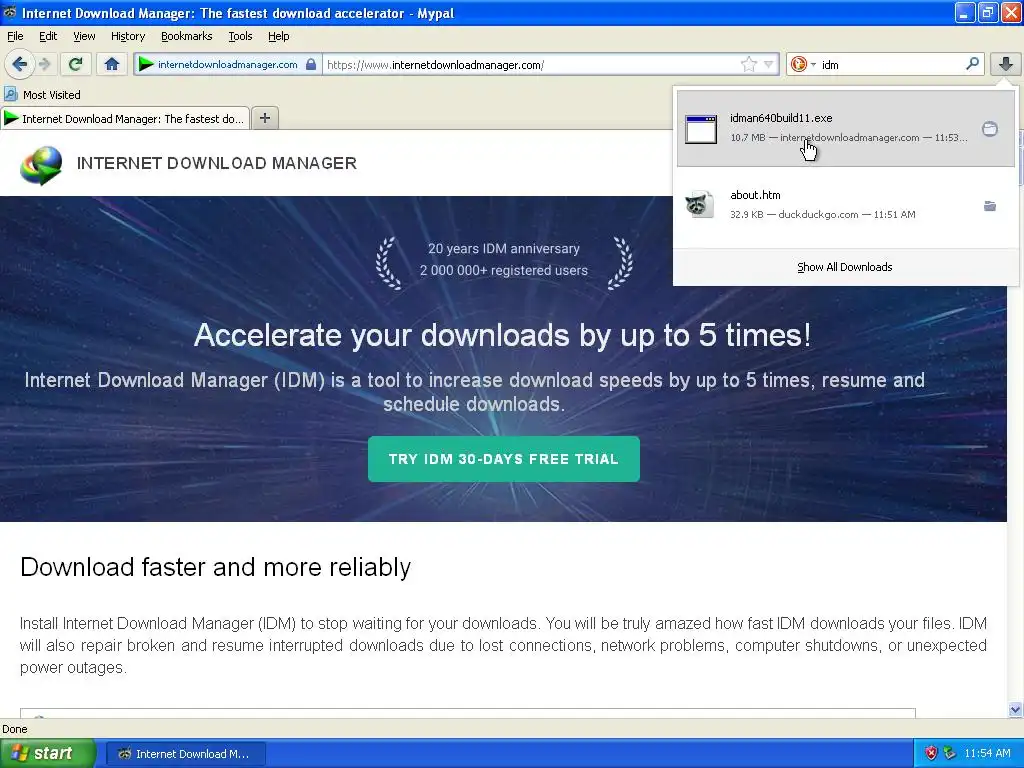Click idman640build11.exe file icon
The width and height of the screenshot is (1024, 768).
(701, 129)
